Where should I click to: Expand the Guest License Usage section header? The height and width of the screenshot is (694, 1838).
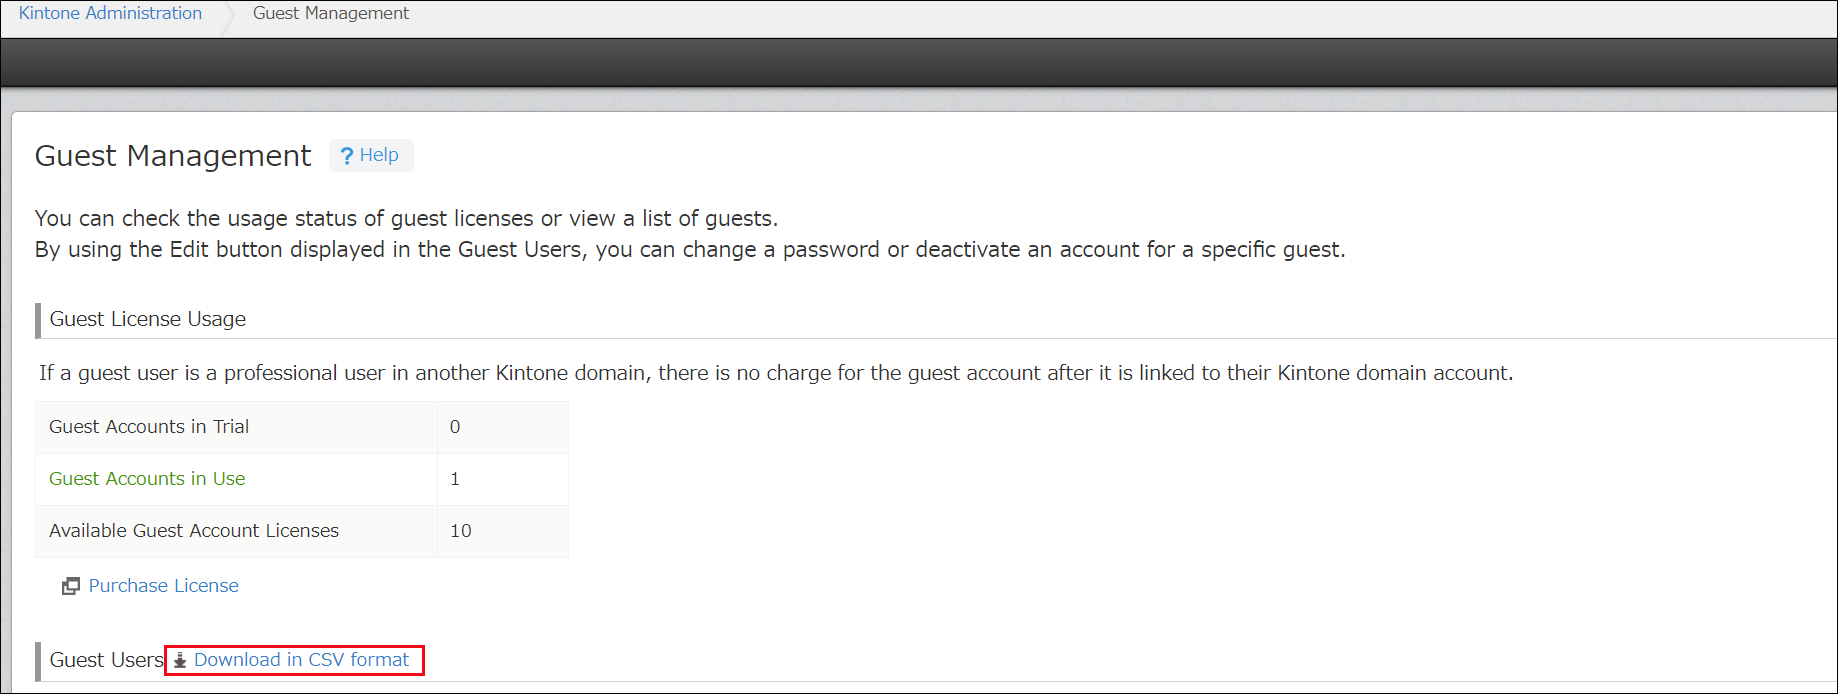coord(147,318)
